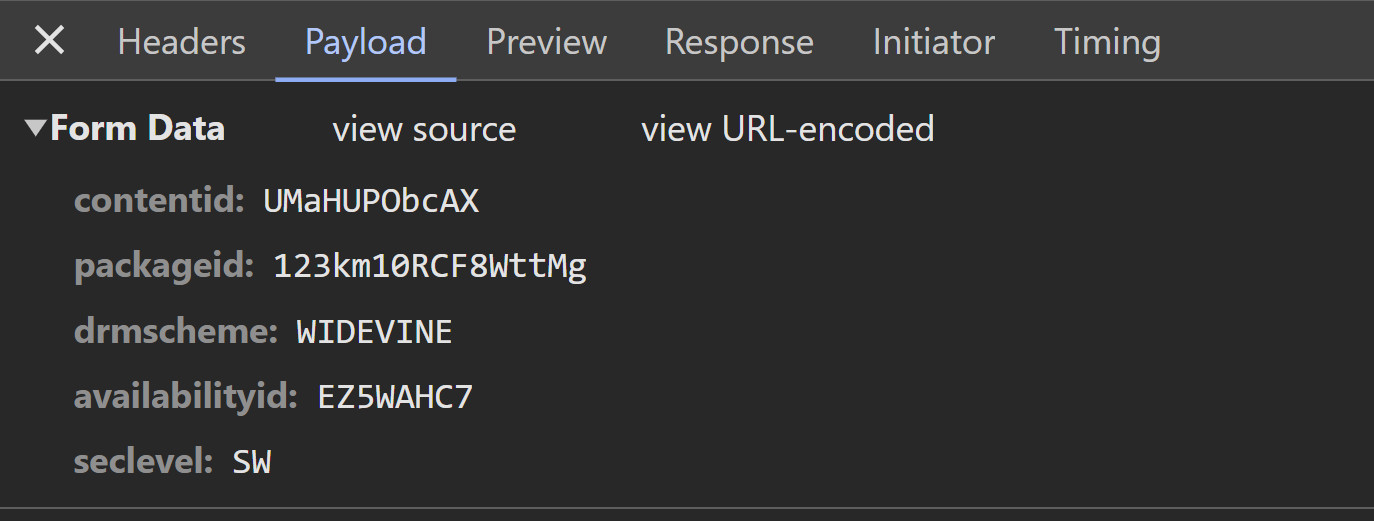
Task: Select the packageid key label
Action: [x=164, y=266]
